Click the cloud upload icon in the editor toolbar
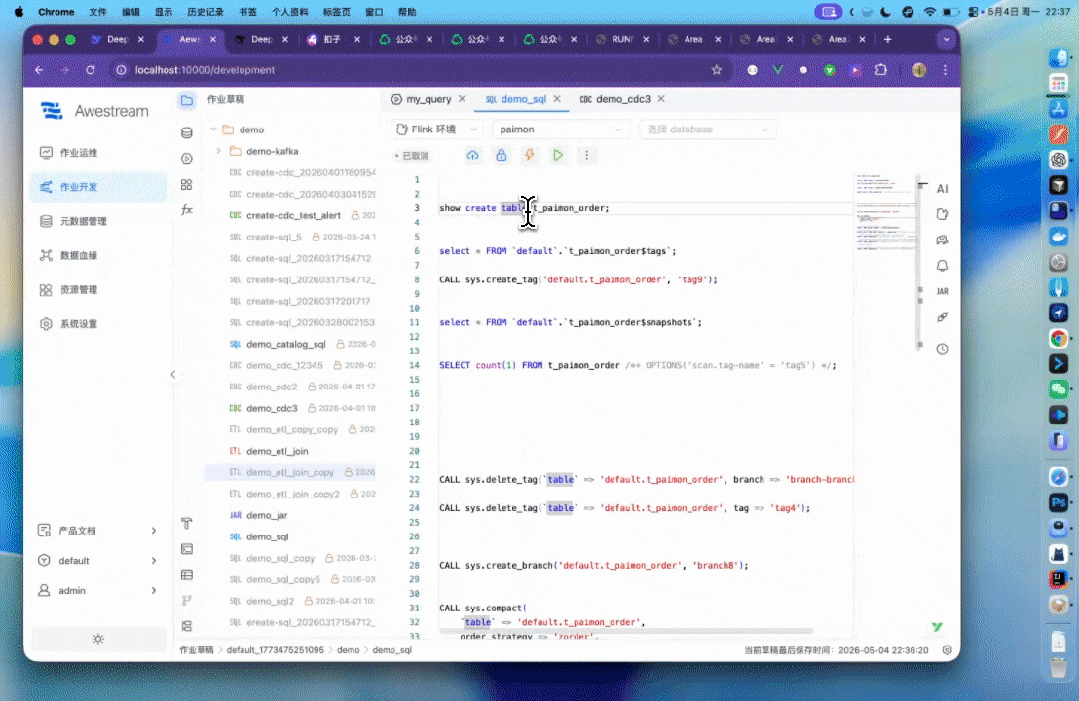Screen dimensions: 1079x701 [x=472, y=155]
